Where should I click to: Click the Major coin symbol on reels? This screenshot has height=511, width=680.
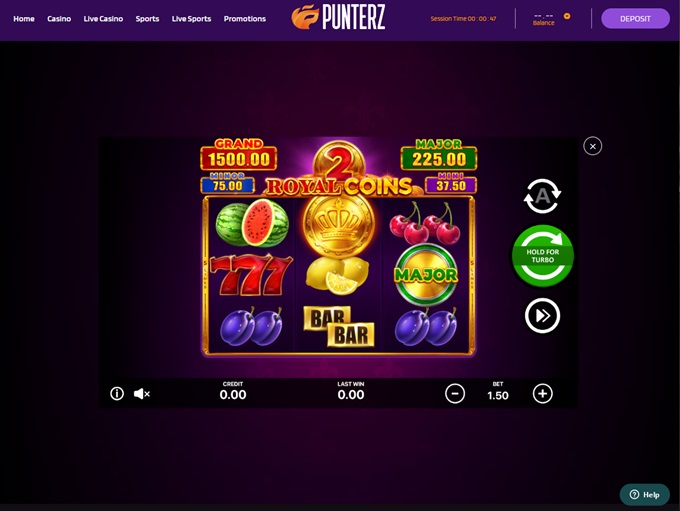[426, 274]
